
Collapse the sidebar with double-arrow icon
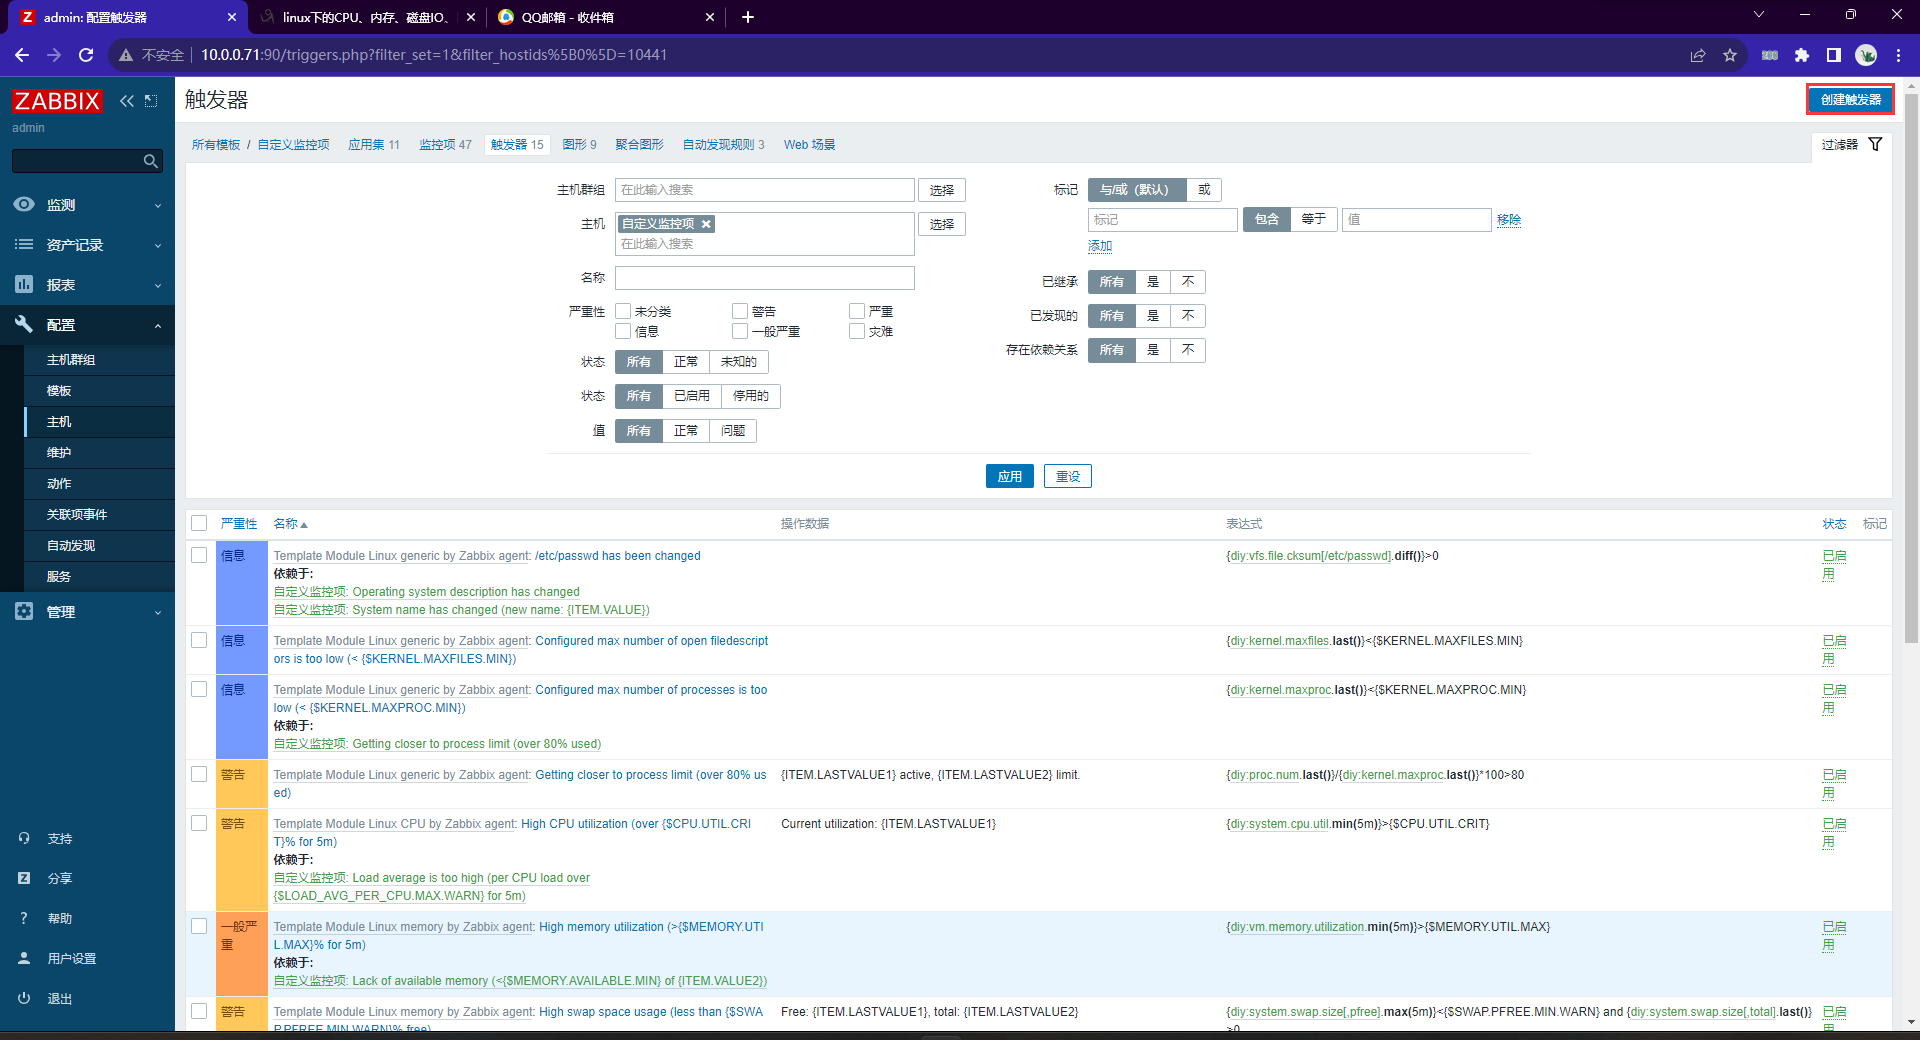[127, 101]
